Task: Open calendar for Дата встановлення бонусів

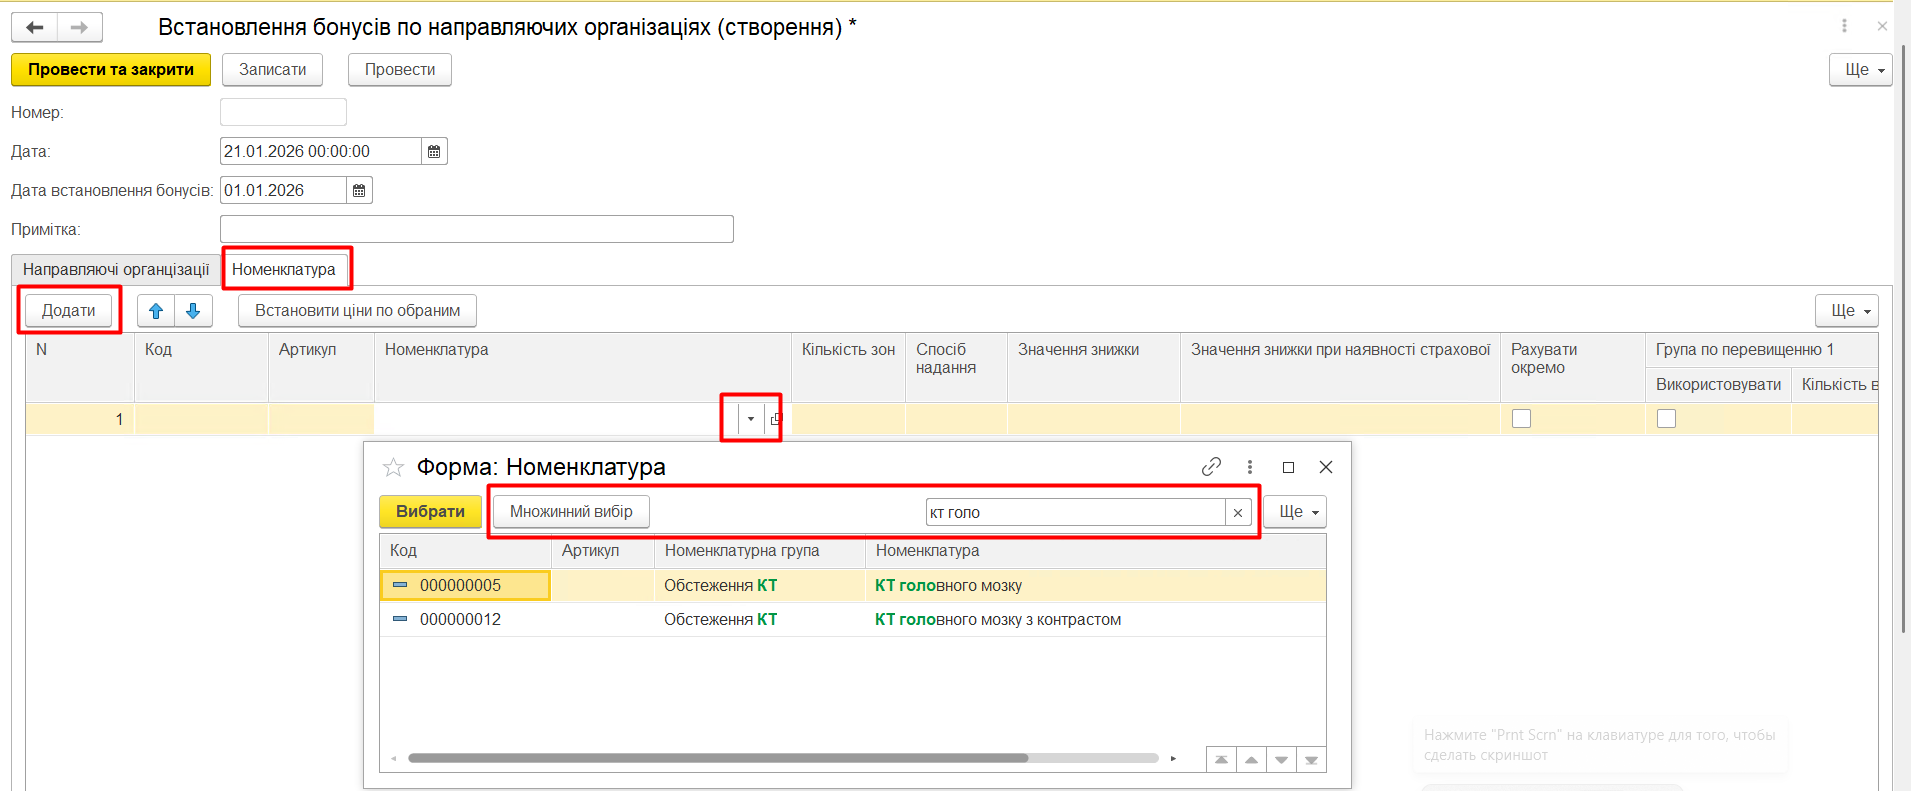Action: click(x=359, y=190)
